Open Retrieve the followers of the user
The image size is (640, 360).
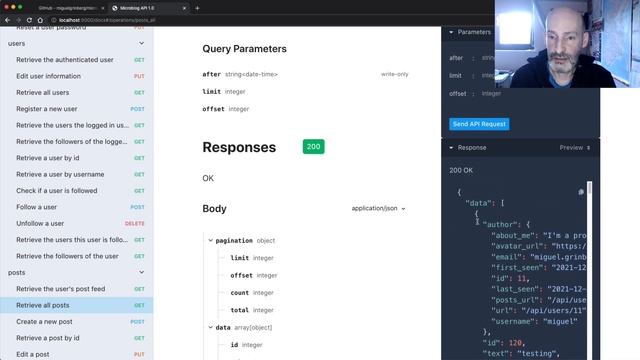coord(77,256)
